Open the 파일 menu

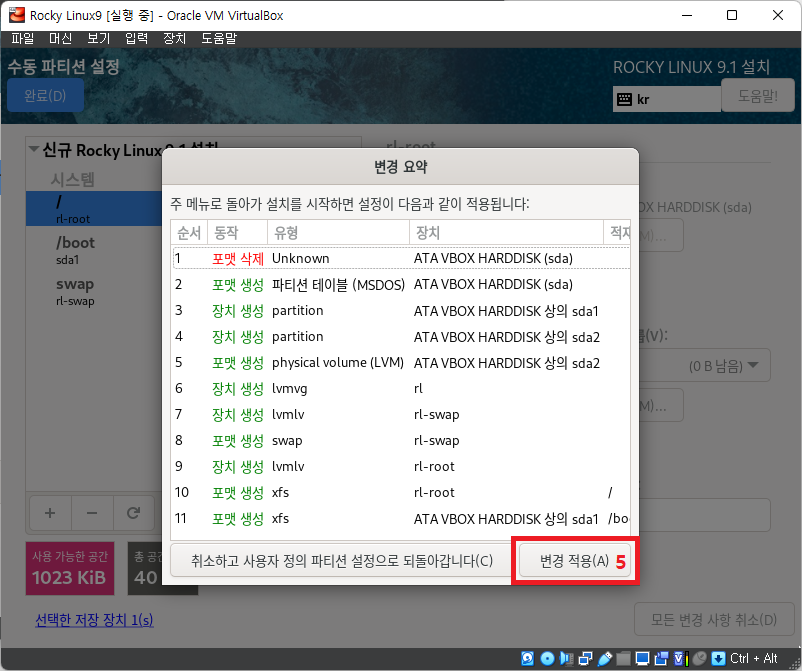click(23, 38)
